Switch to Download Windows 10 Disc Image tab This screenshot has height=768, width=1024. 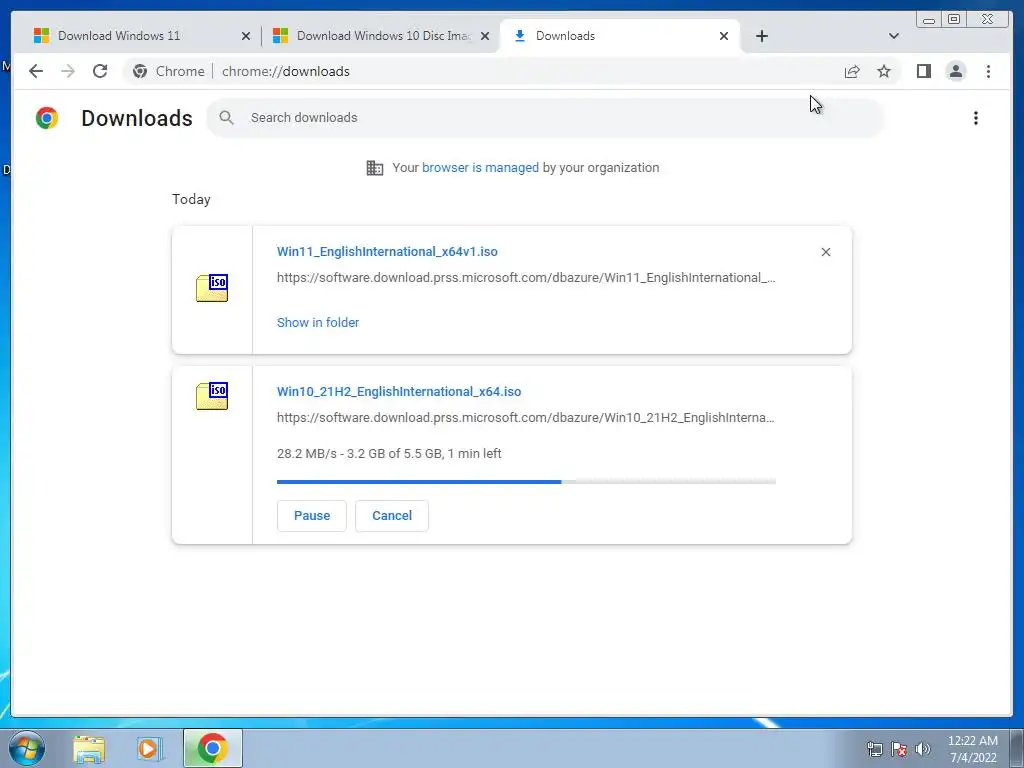(379, 36)
